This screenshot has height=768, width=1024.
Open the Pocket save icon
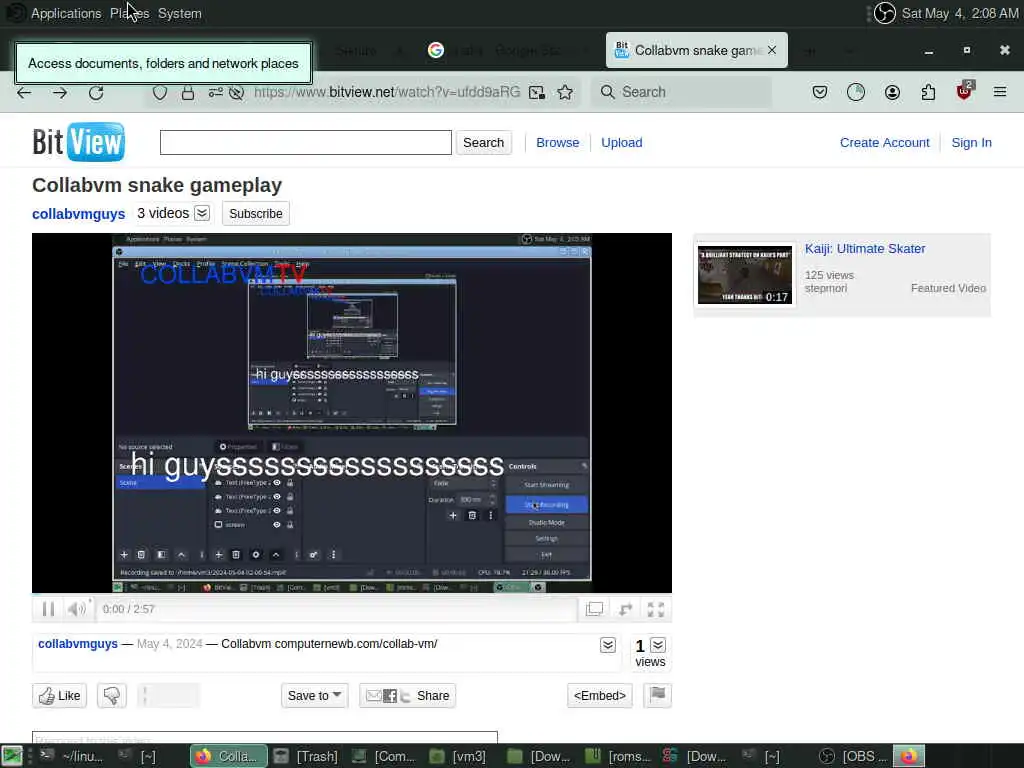click(820, 92)
